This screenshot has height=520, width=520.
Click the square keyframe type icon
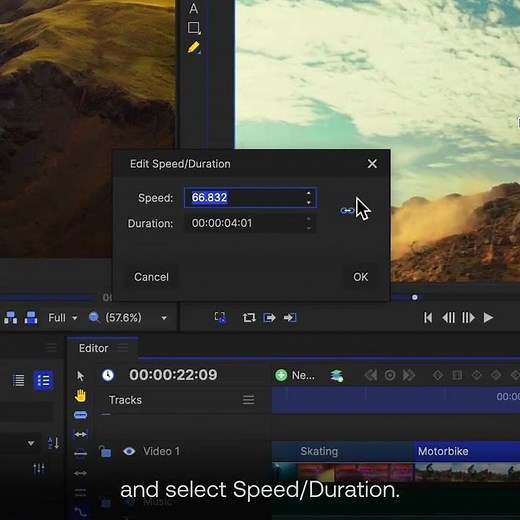coord(457,375)
